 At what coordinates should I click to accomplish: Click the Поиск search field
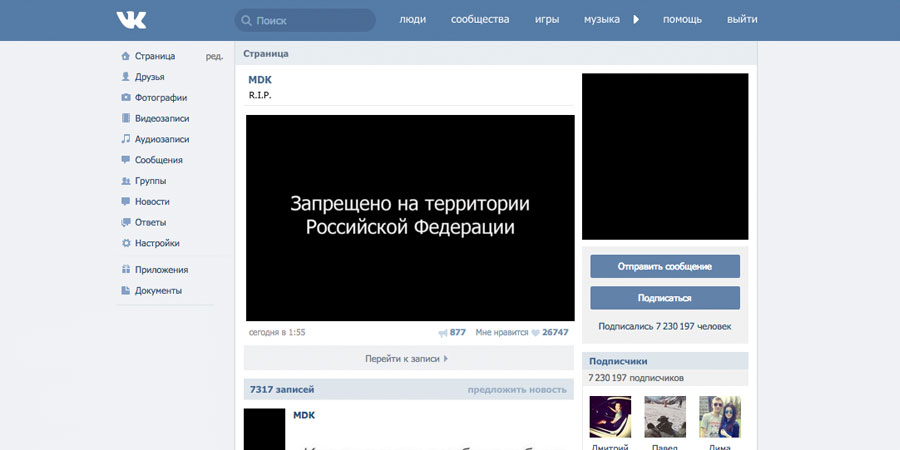(305, 21)
